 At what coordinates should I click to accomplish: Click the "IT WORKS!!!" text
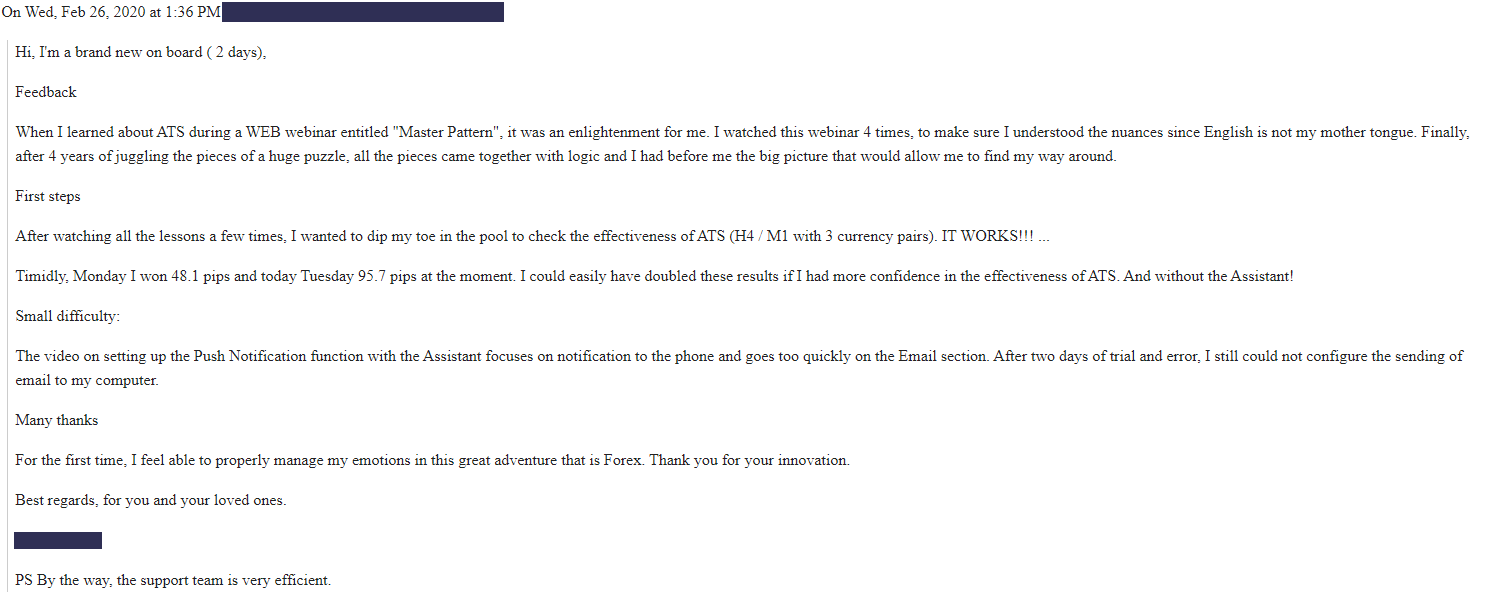(988, 236)
